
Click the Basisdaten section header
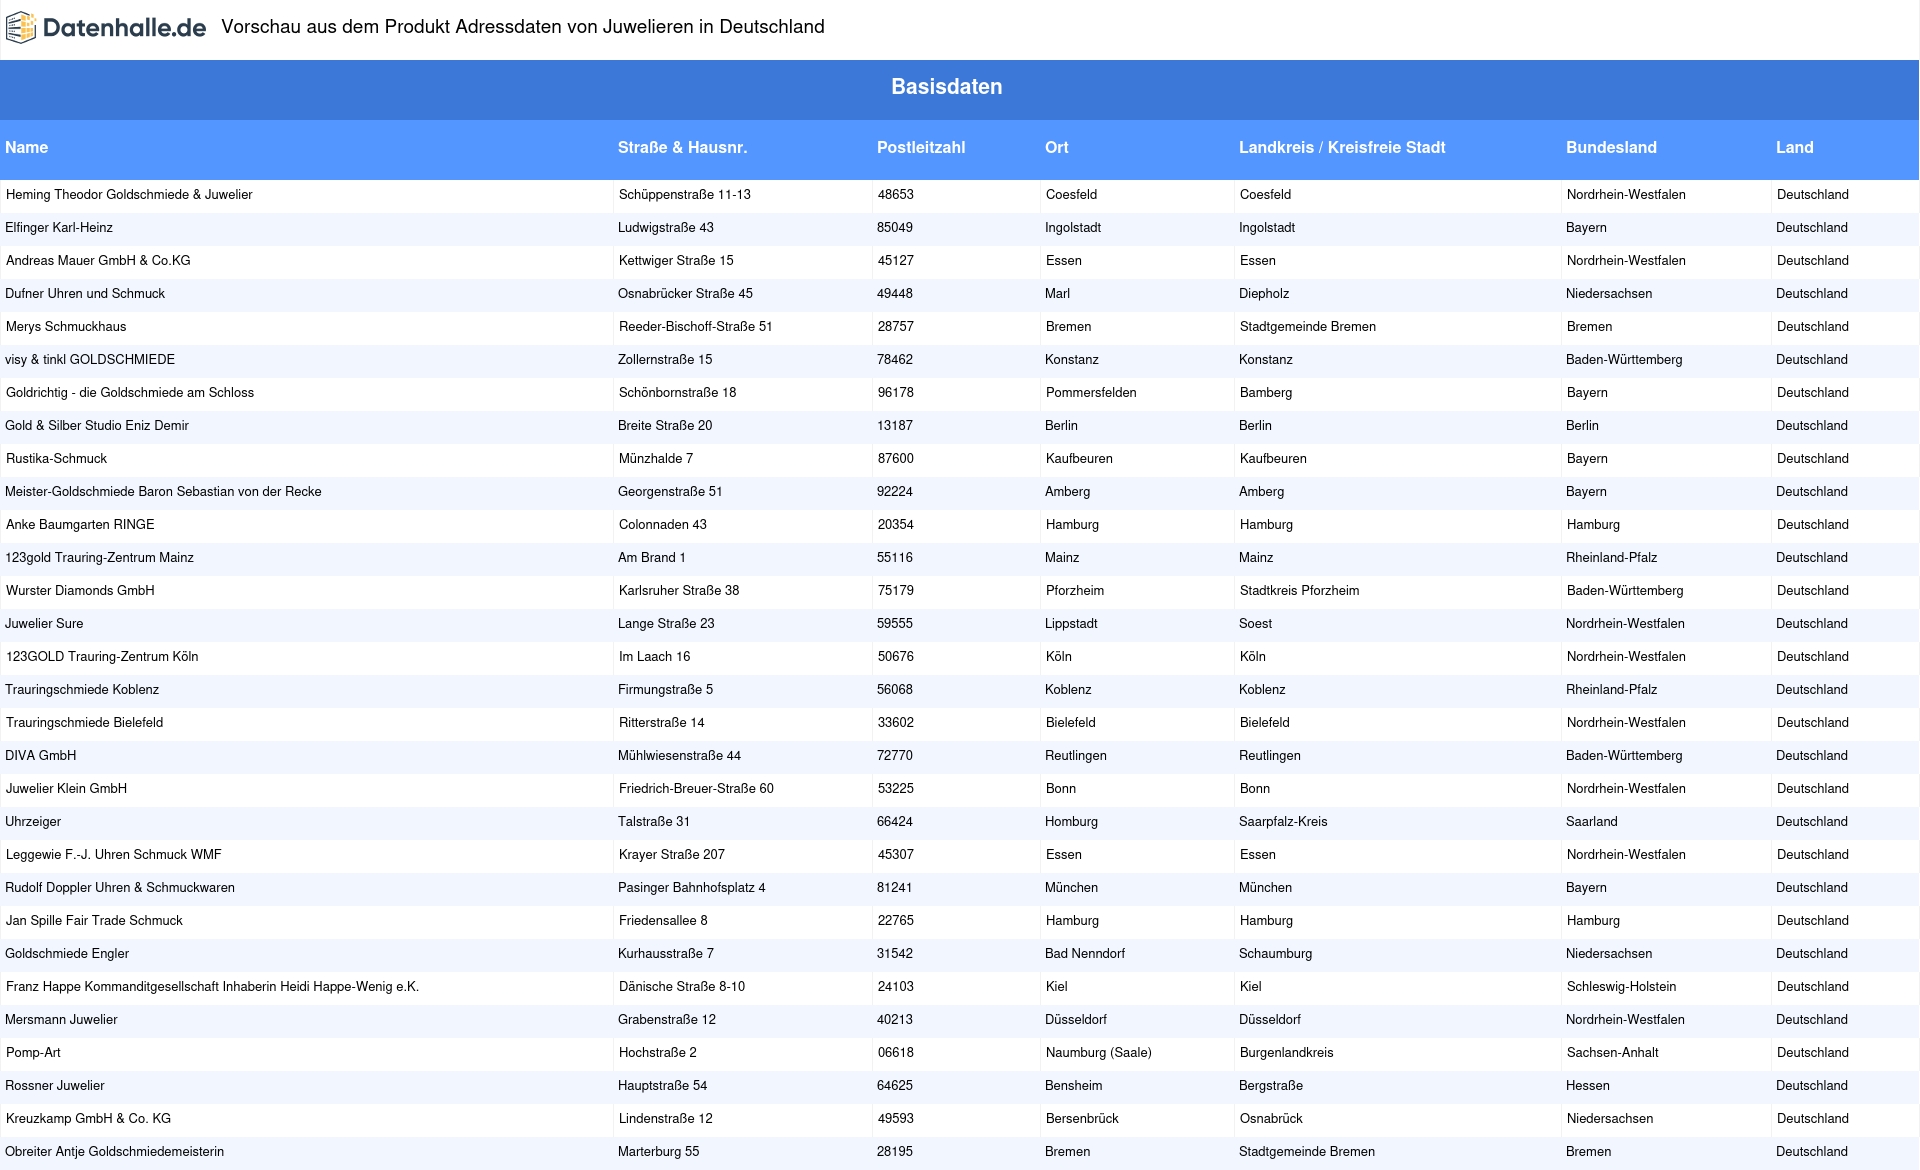tap(946, 87)
